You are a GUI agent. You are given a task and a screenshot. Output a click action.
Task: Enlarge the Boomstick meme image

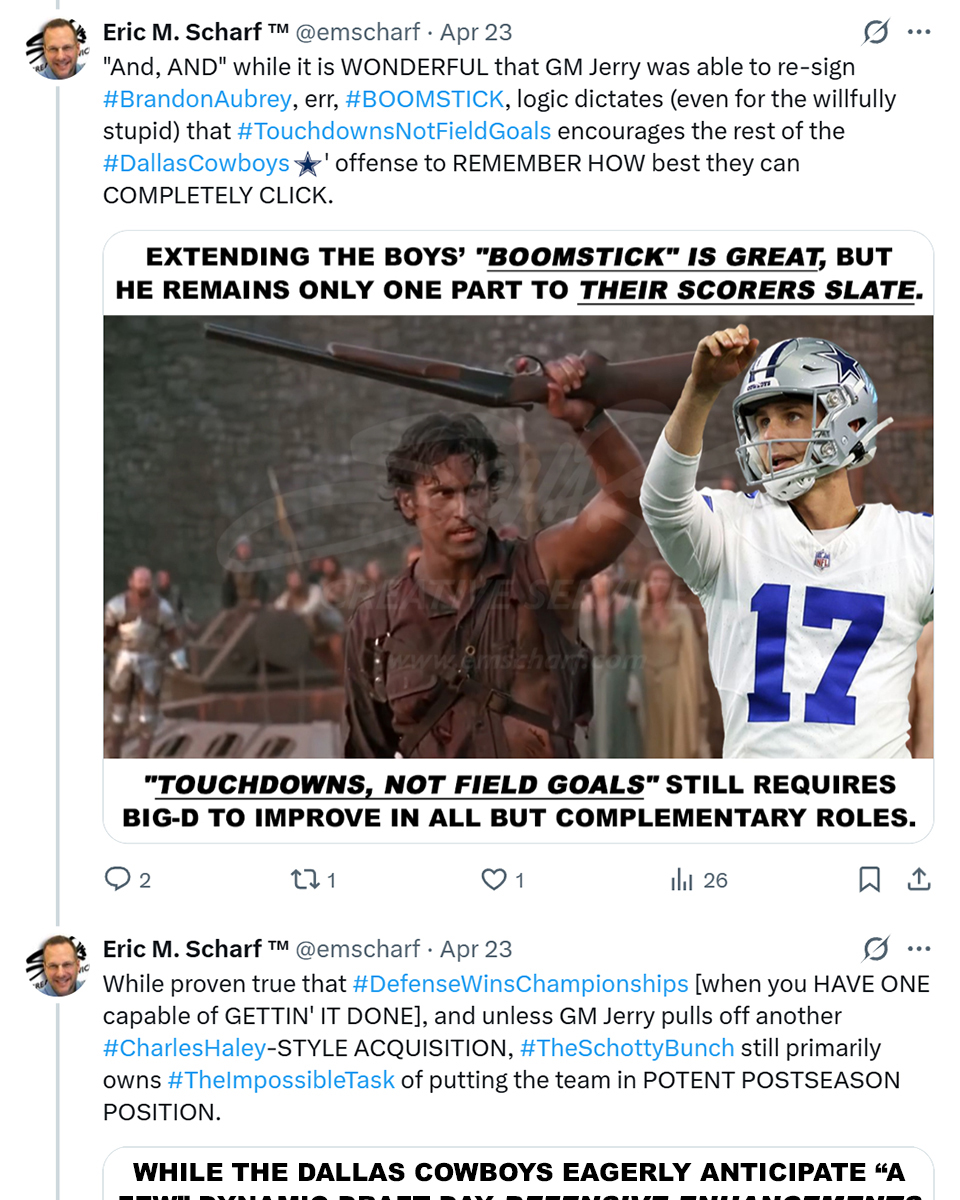(x=518, y=537)
